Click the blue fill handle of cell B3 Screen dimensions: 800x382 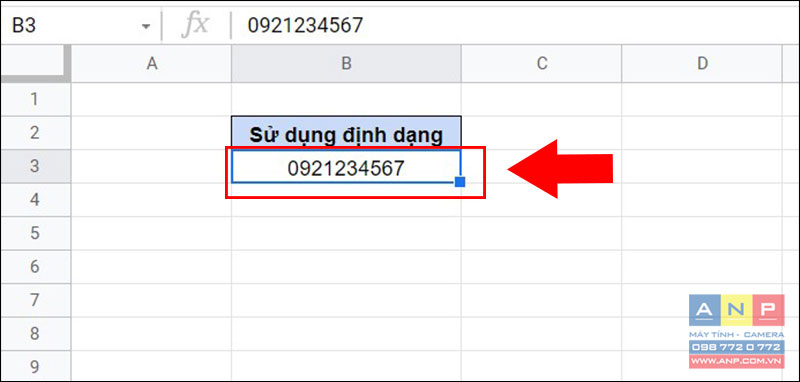coord(460,182)
